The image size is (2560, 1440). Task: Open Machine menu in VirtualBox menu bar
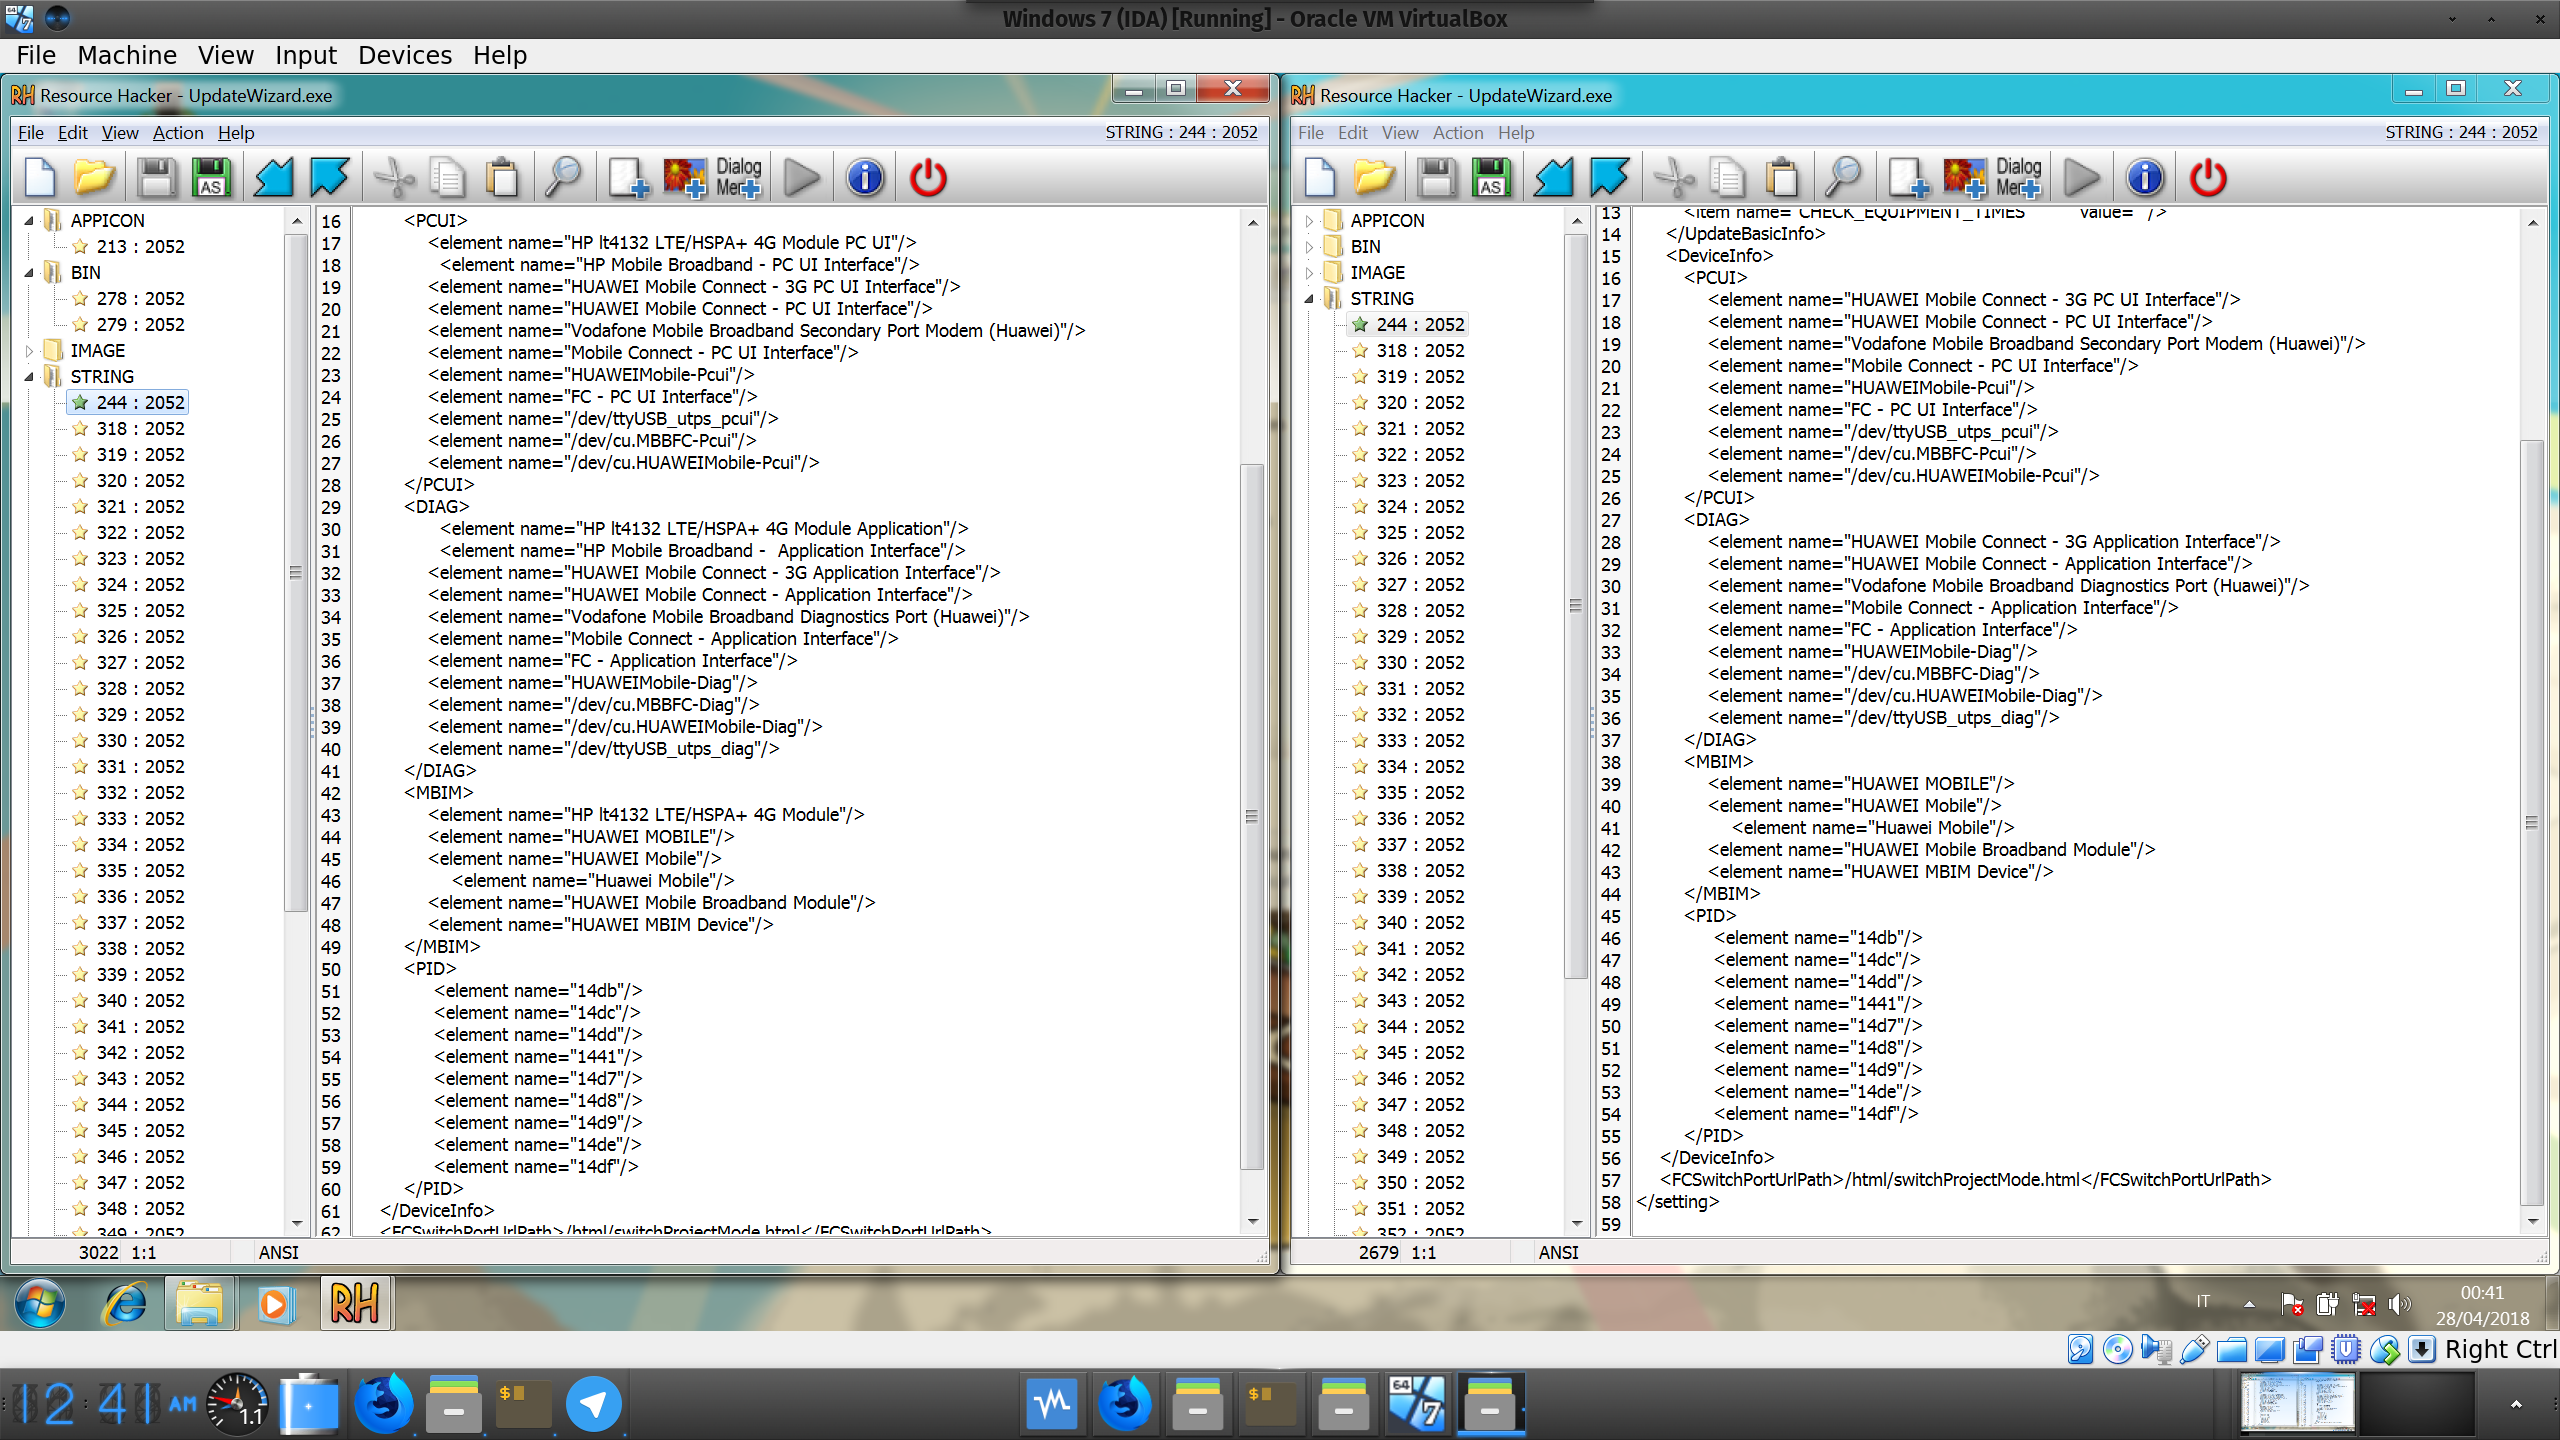[127, 55]
